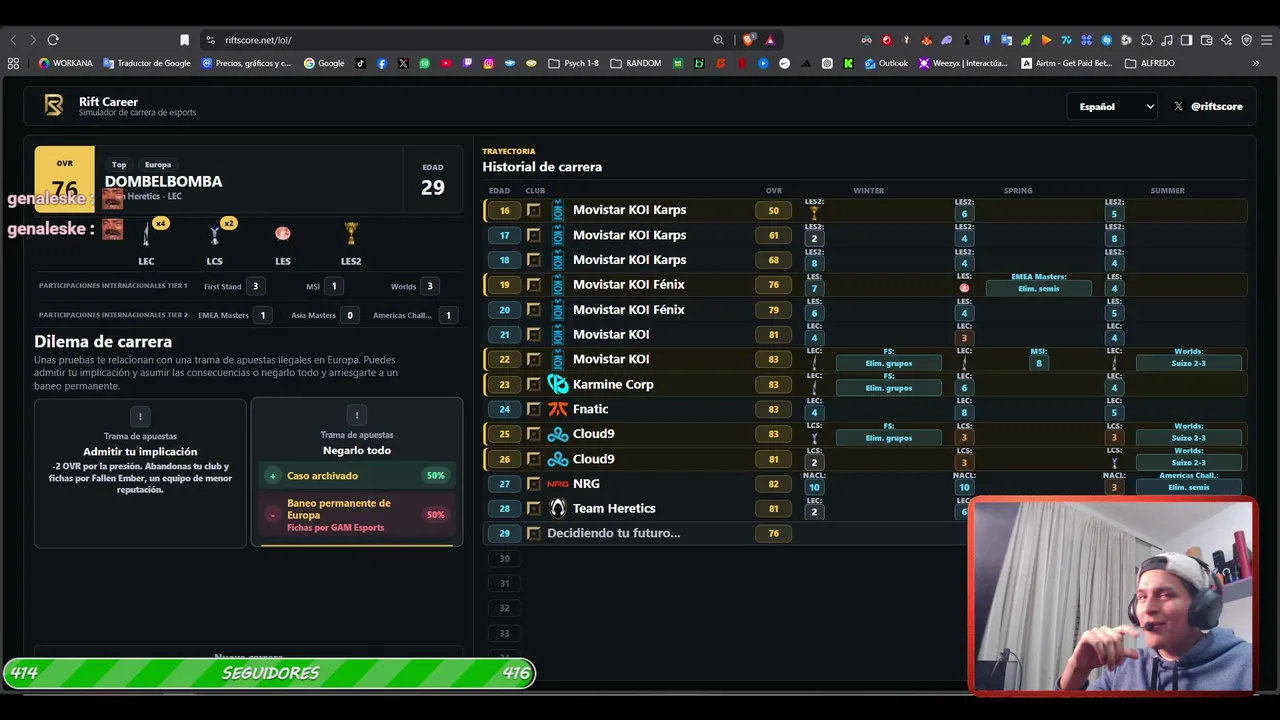Click the Movistar KOI Fénix age 19 row
Screen dimensions: 1280x720
pos(865,285)
